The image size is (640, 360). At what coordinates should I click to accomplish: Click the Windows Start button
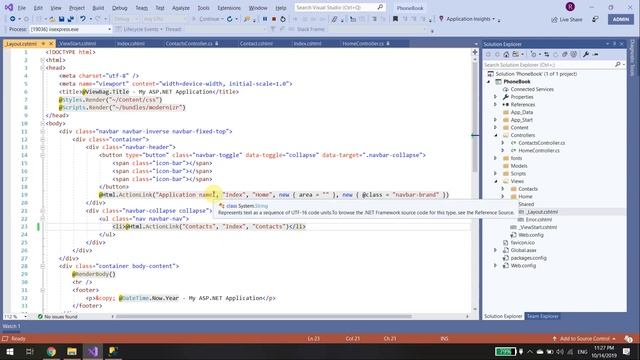[10, 351]
